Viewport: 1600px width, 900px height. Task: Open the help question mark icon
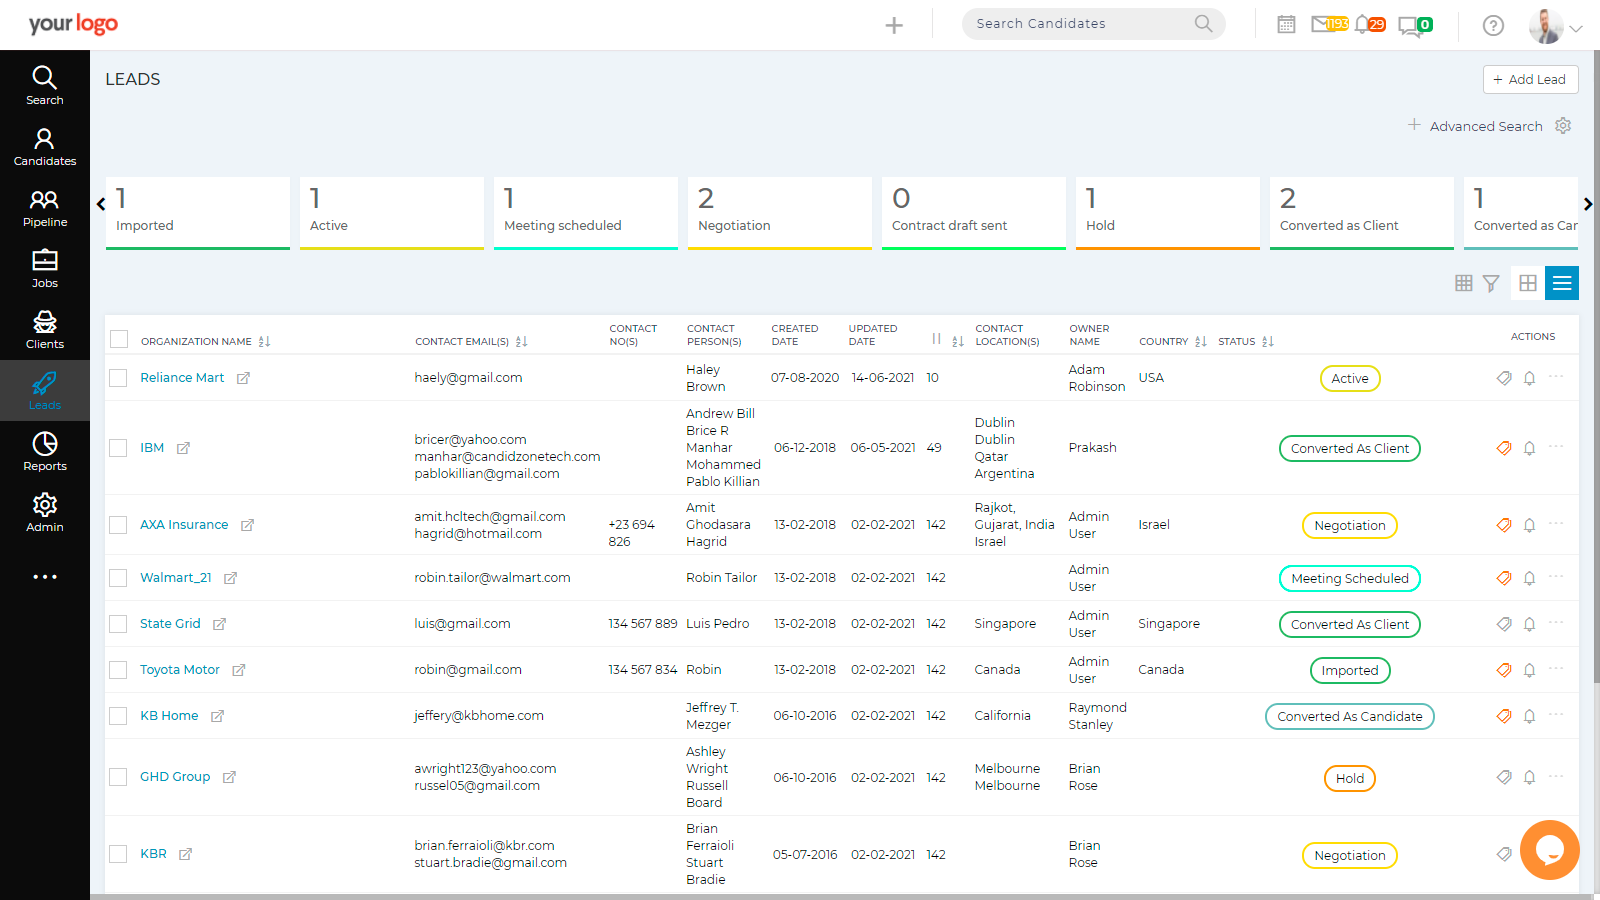(x=1493, y=25)
